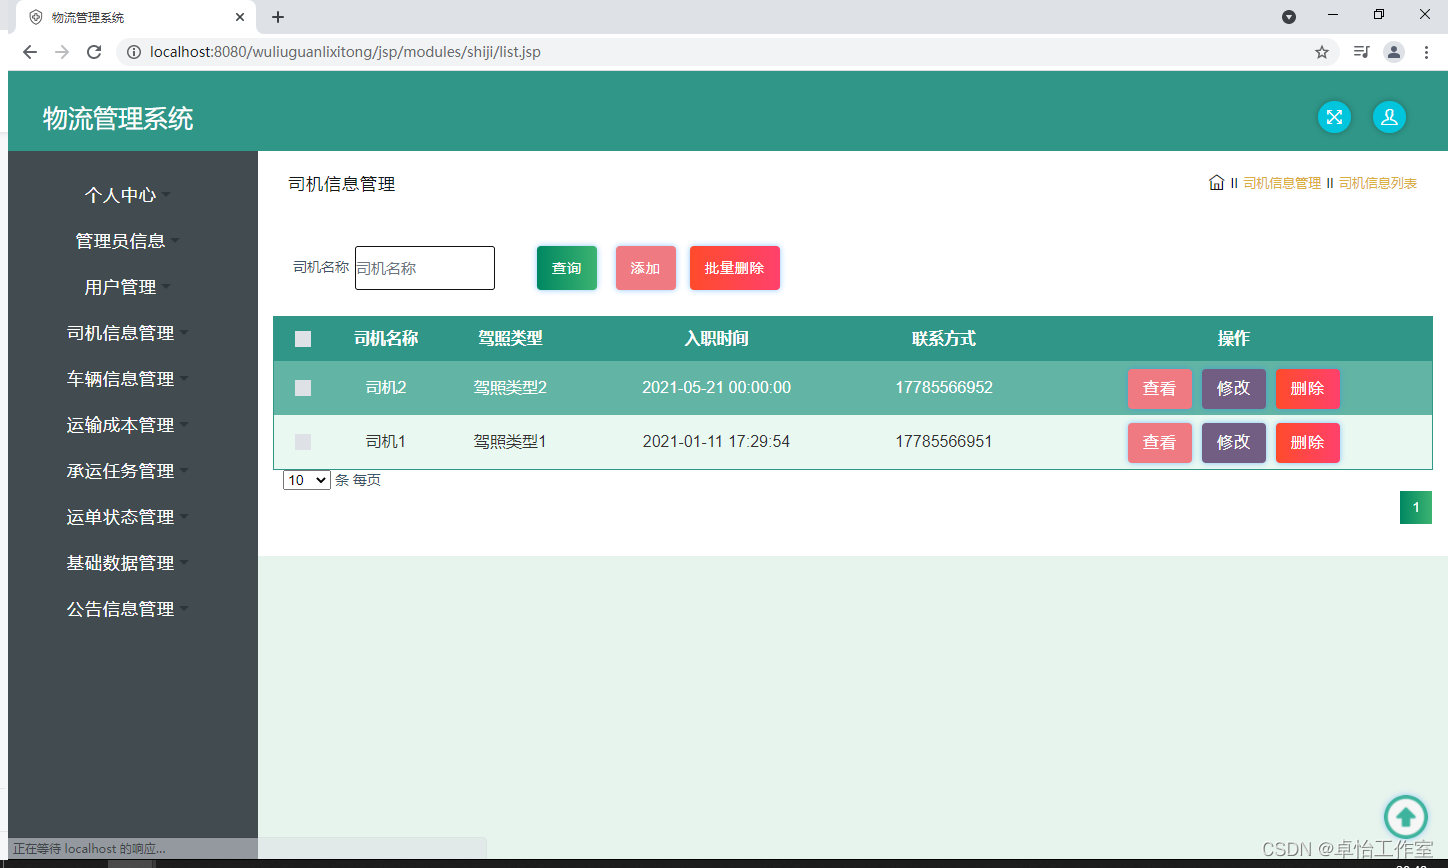The image size is (1448, 868).
Task: Click the 物流管理系统 header title
Action: [118, 119]
